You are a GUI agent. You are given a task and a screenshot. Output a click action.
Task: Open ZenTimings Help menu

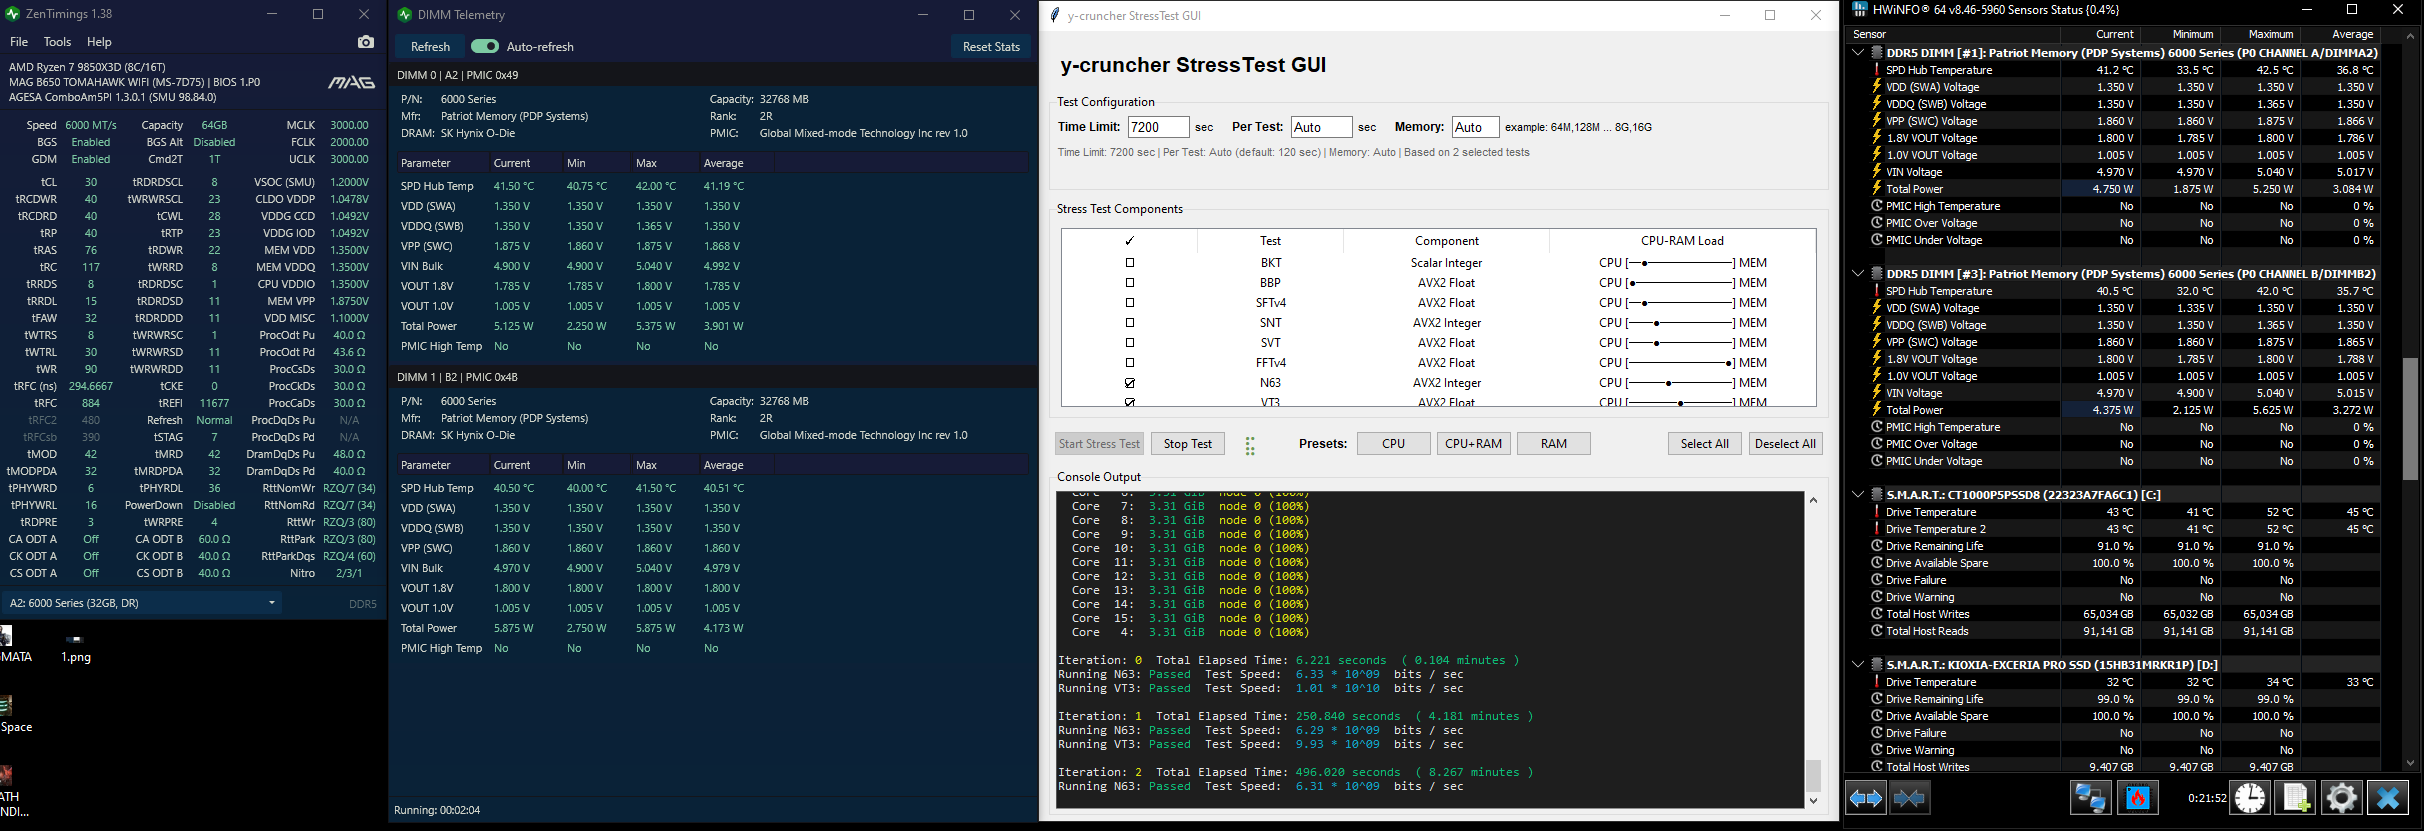tap(99, 42)
